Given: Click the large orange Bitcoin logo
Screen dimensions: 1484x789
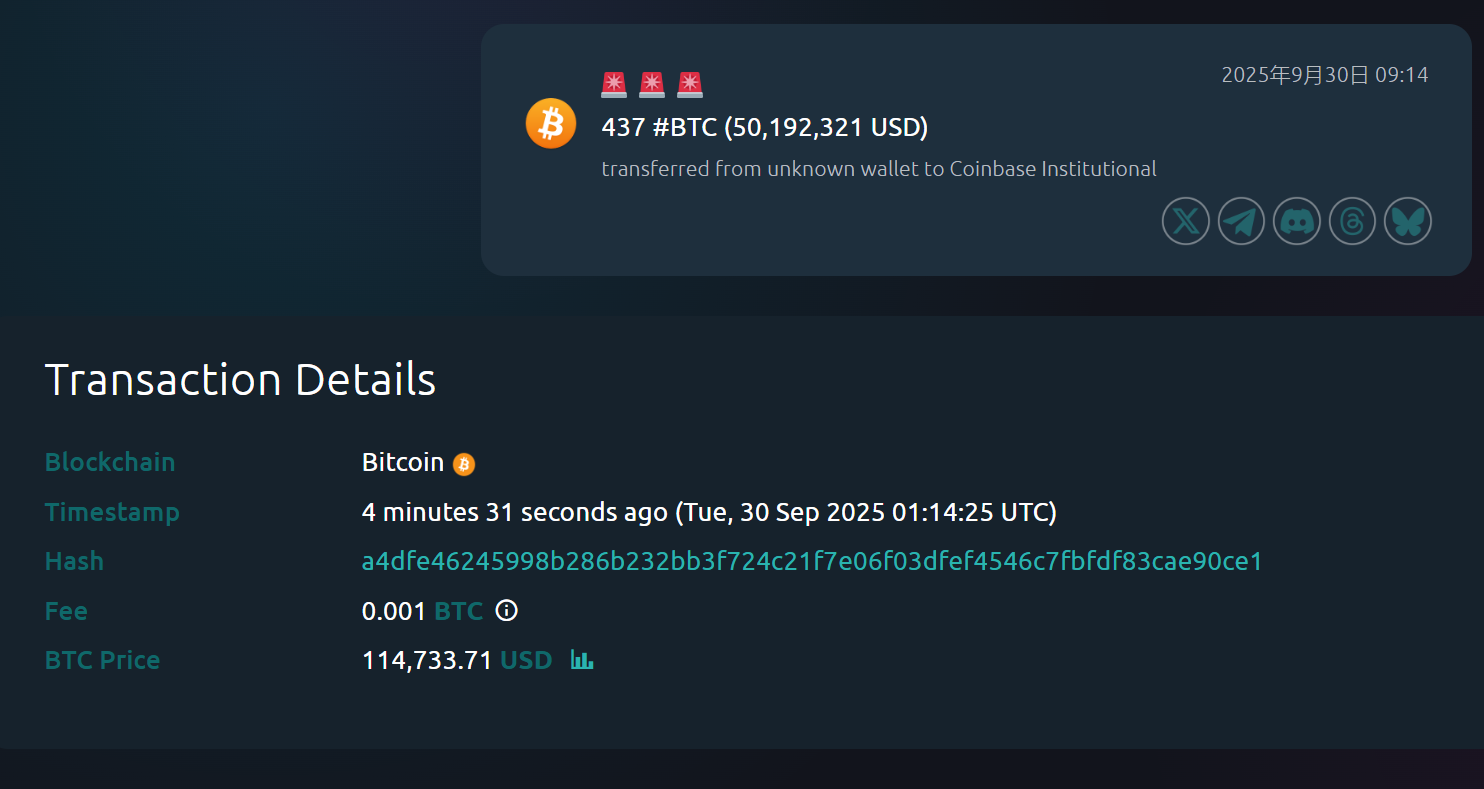Looking at the screenshot, I should (x=551, y=124).
